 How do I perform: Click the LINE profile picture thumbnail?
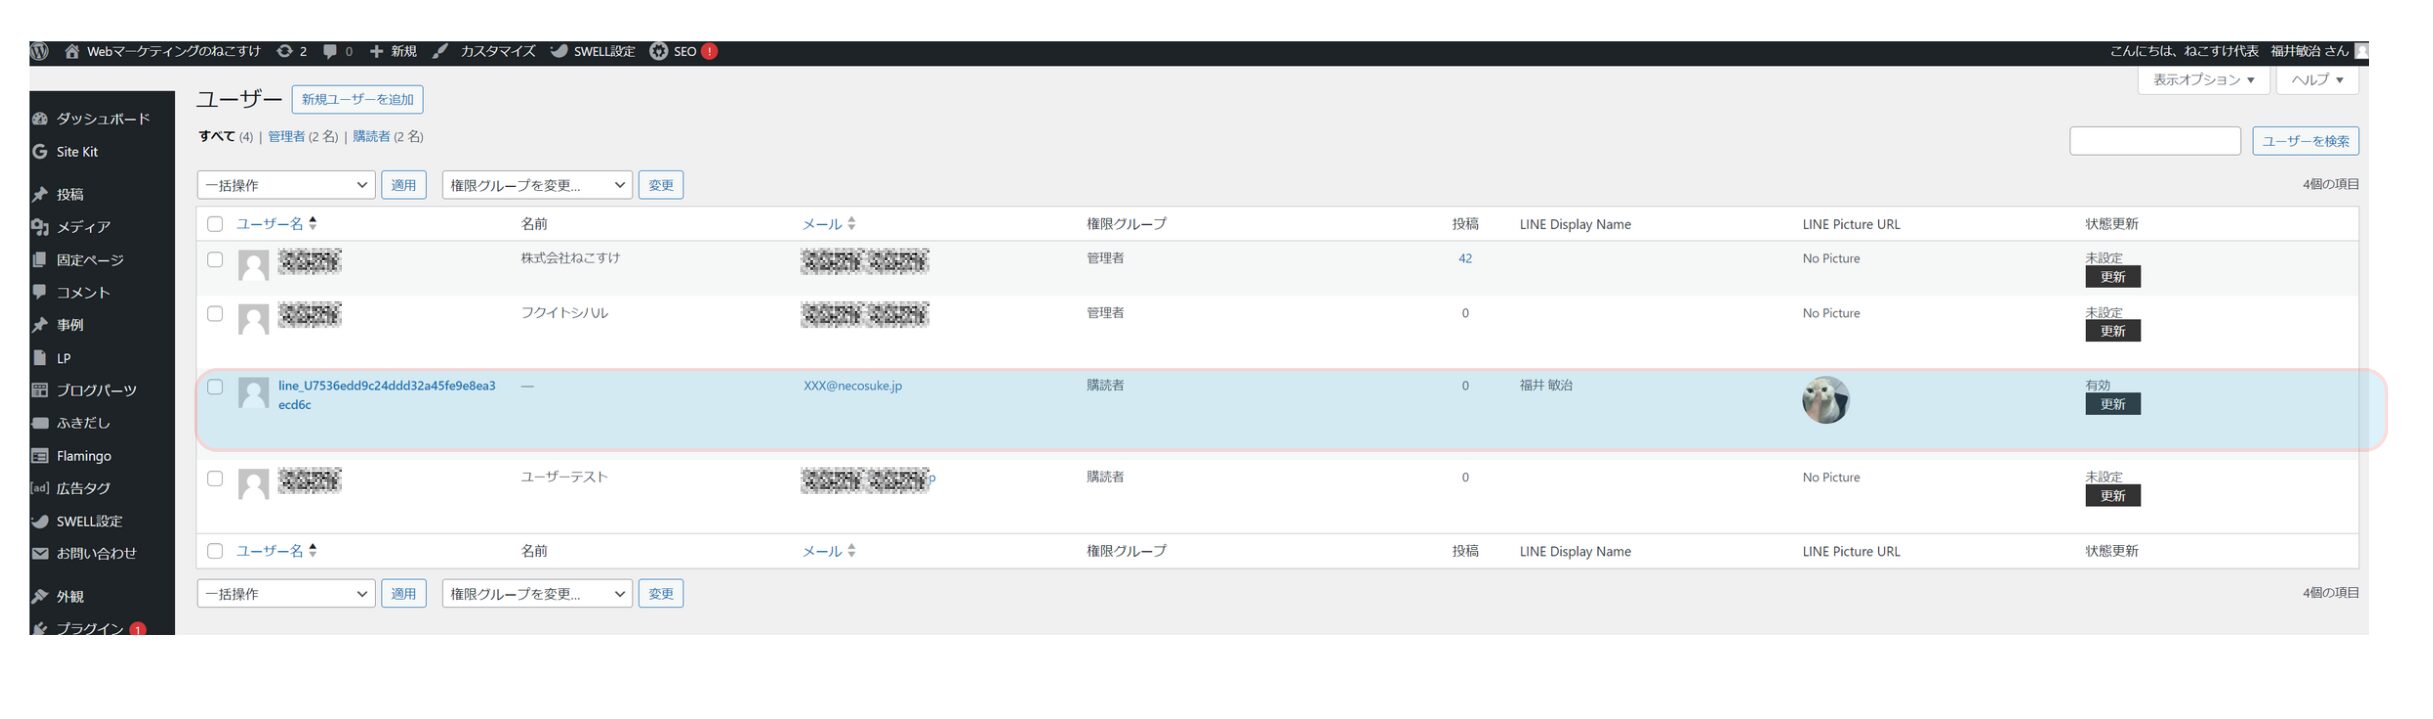[1825, 401]
